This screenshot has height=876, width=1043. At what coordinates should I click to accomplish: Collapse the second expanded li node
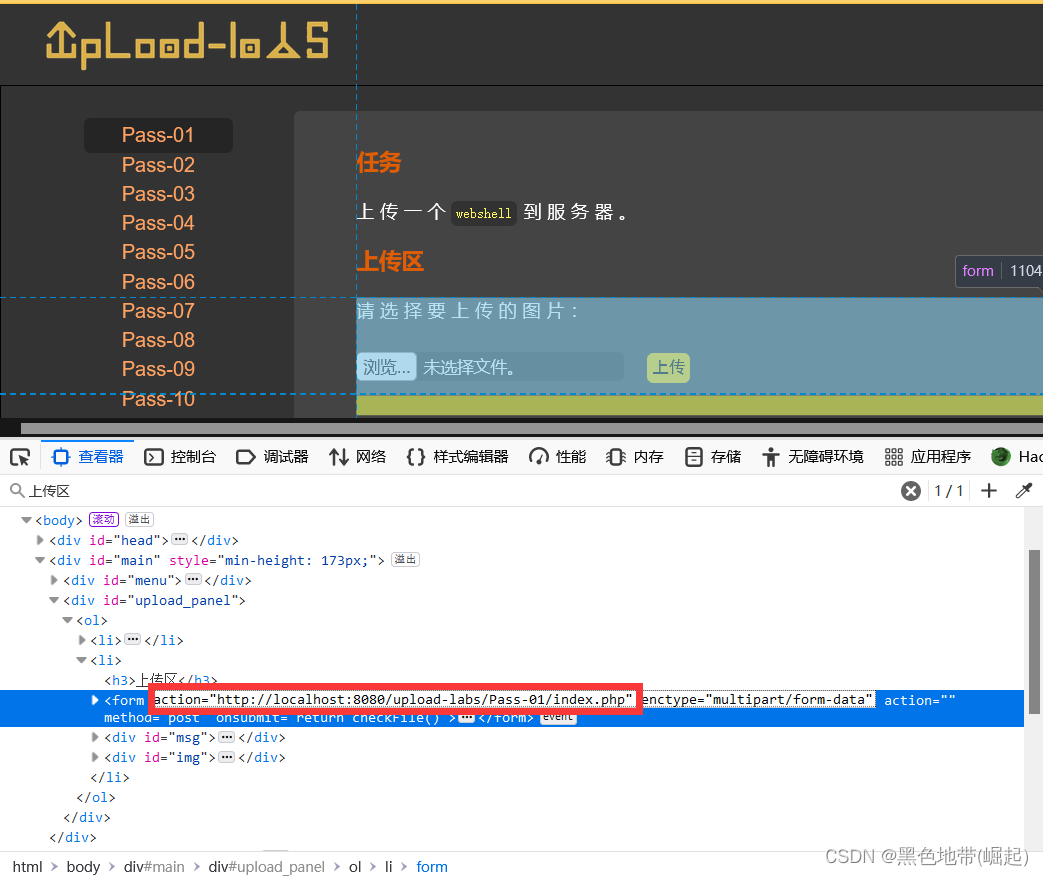[82, 660]
